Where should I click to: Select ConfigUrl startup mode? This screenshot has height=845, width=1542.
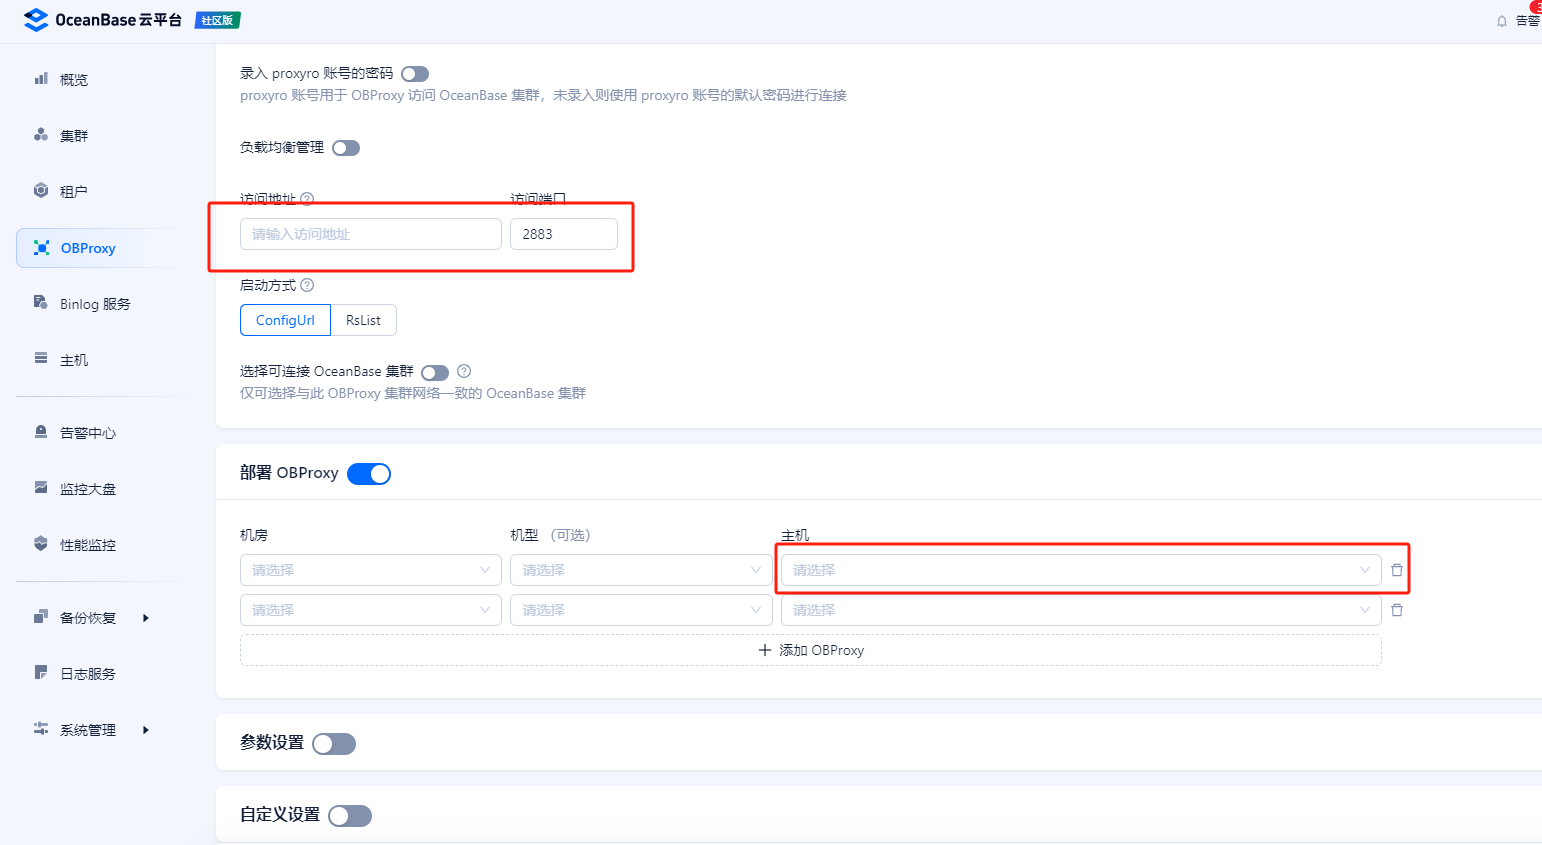click(x=285, y=320)
